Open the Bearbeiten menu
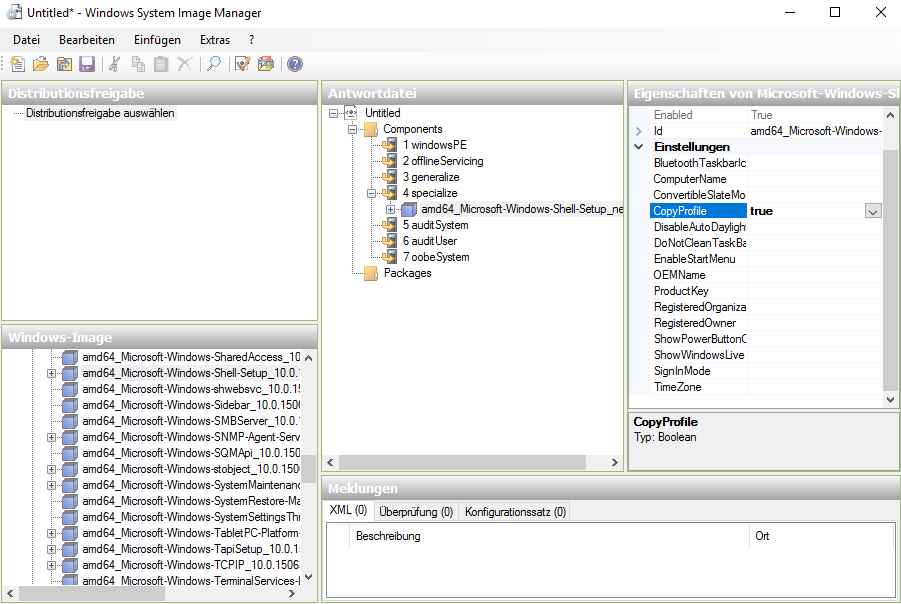Viewport: 901px width, 604px height. click(x=87, y=40)
